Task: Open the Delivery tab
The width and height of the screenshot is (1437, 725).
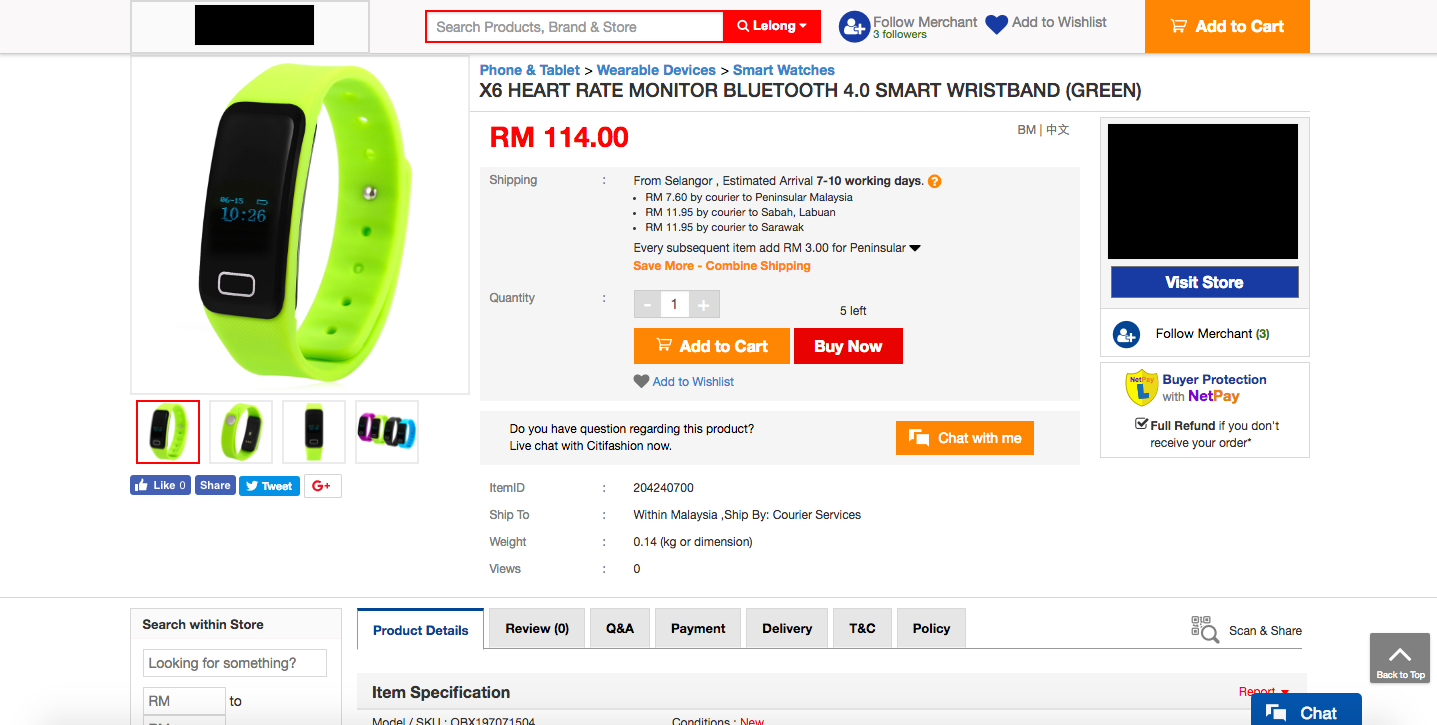Action: tap(787, 628)
